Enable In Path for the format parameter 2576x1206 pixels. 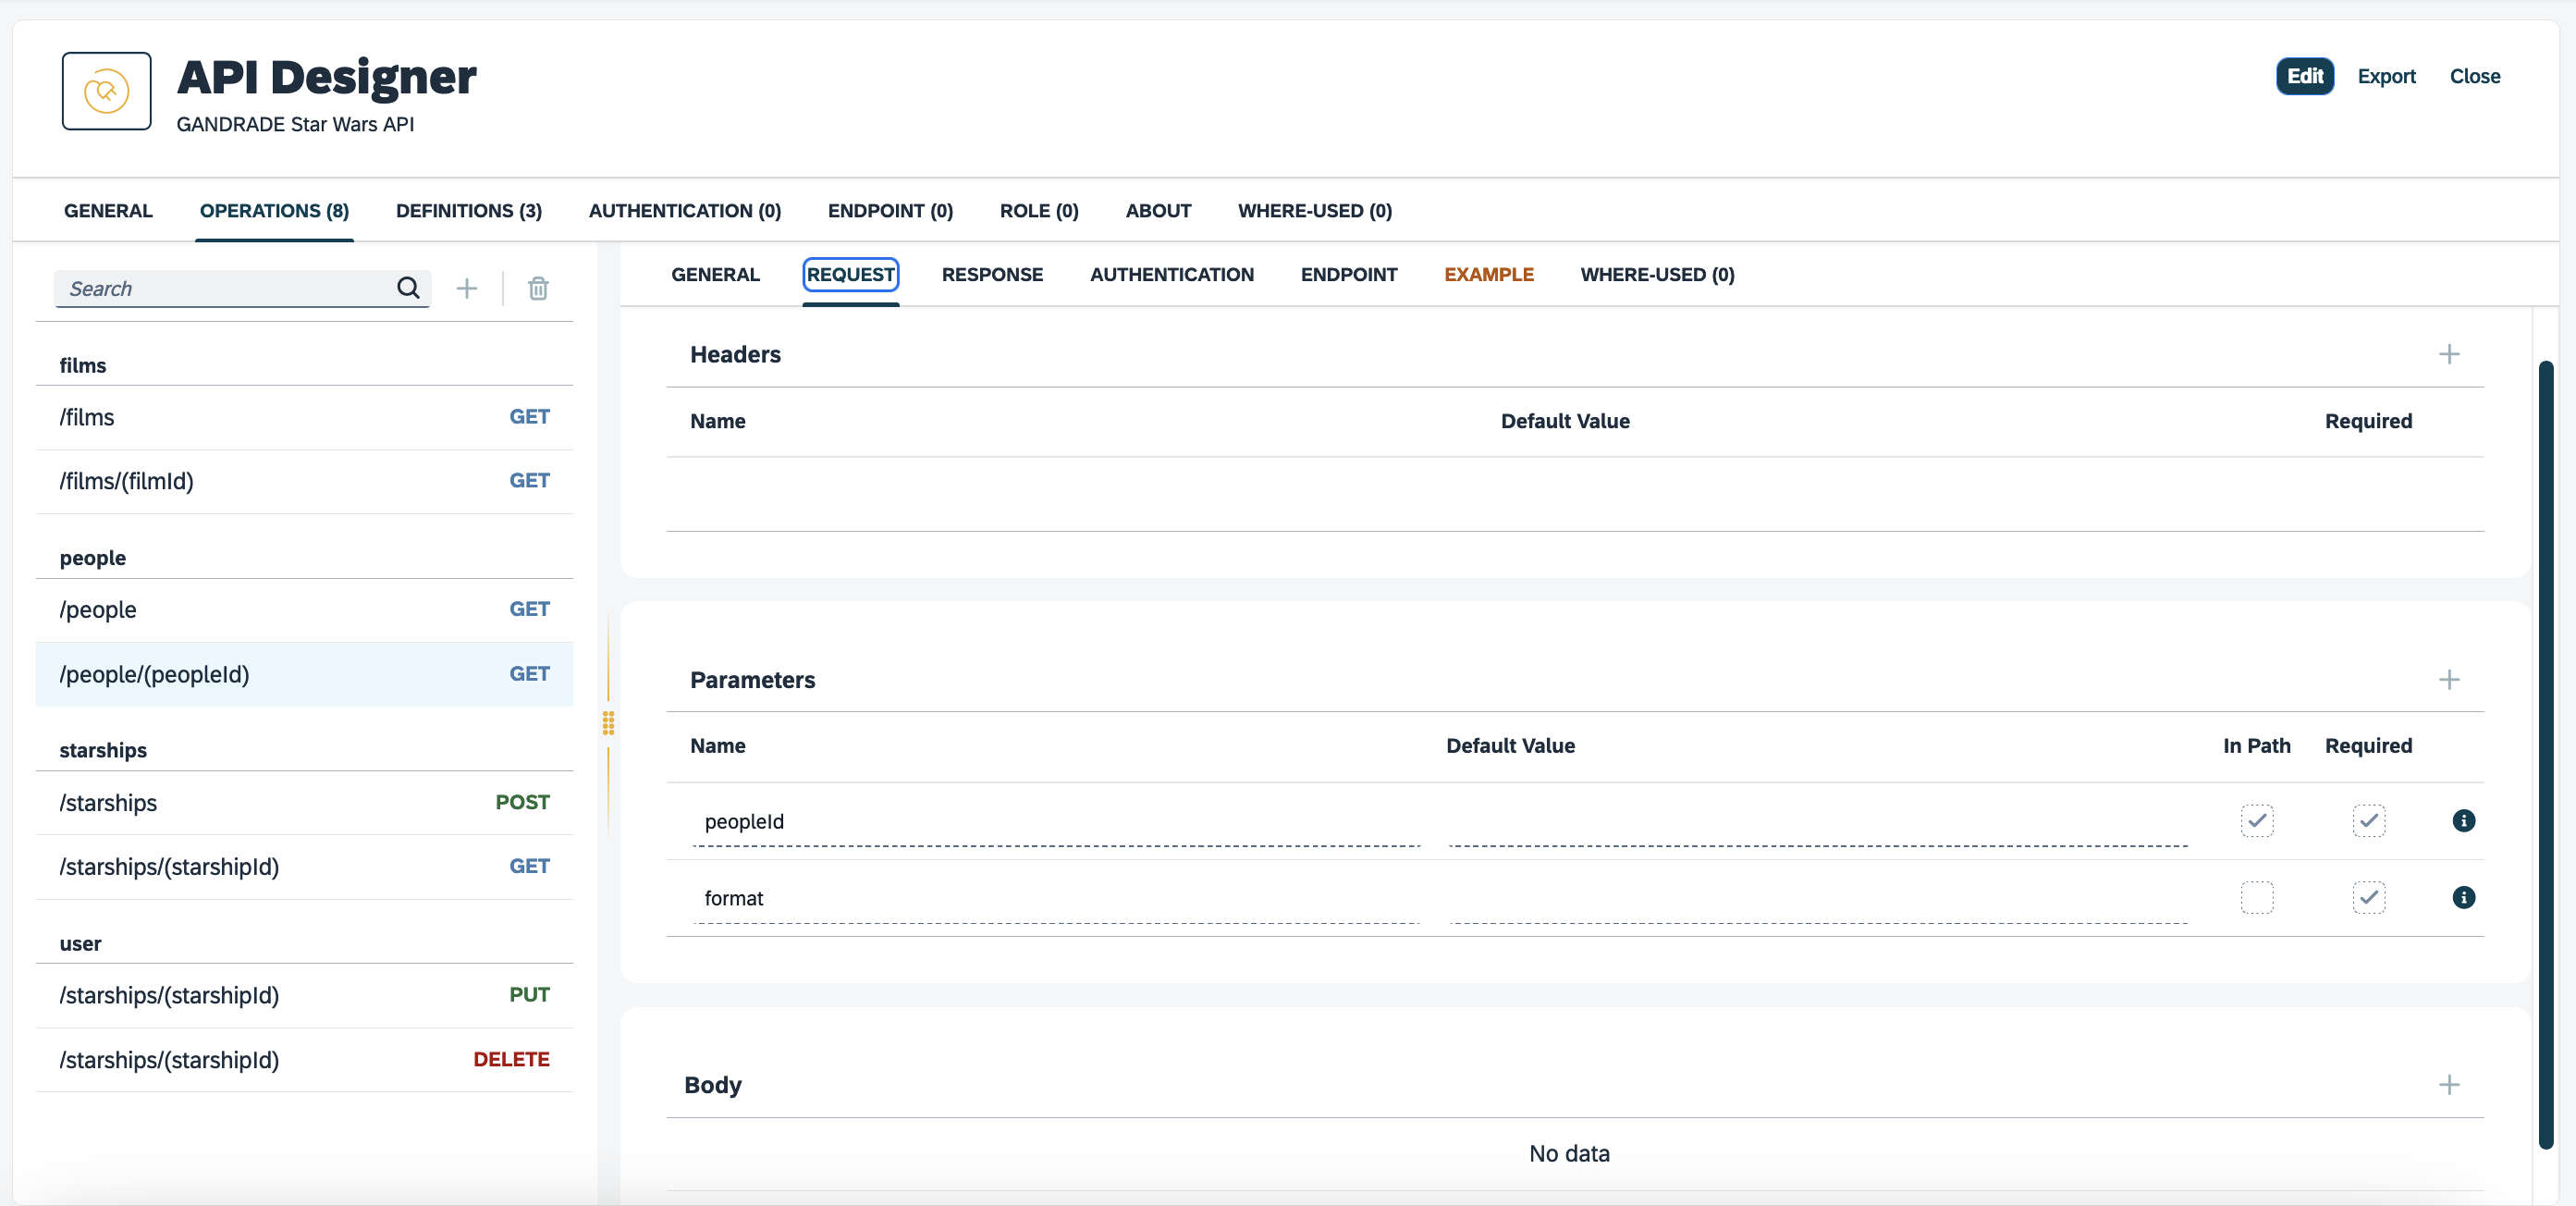[x=2258, y=897]
